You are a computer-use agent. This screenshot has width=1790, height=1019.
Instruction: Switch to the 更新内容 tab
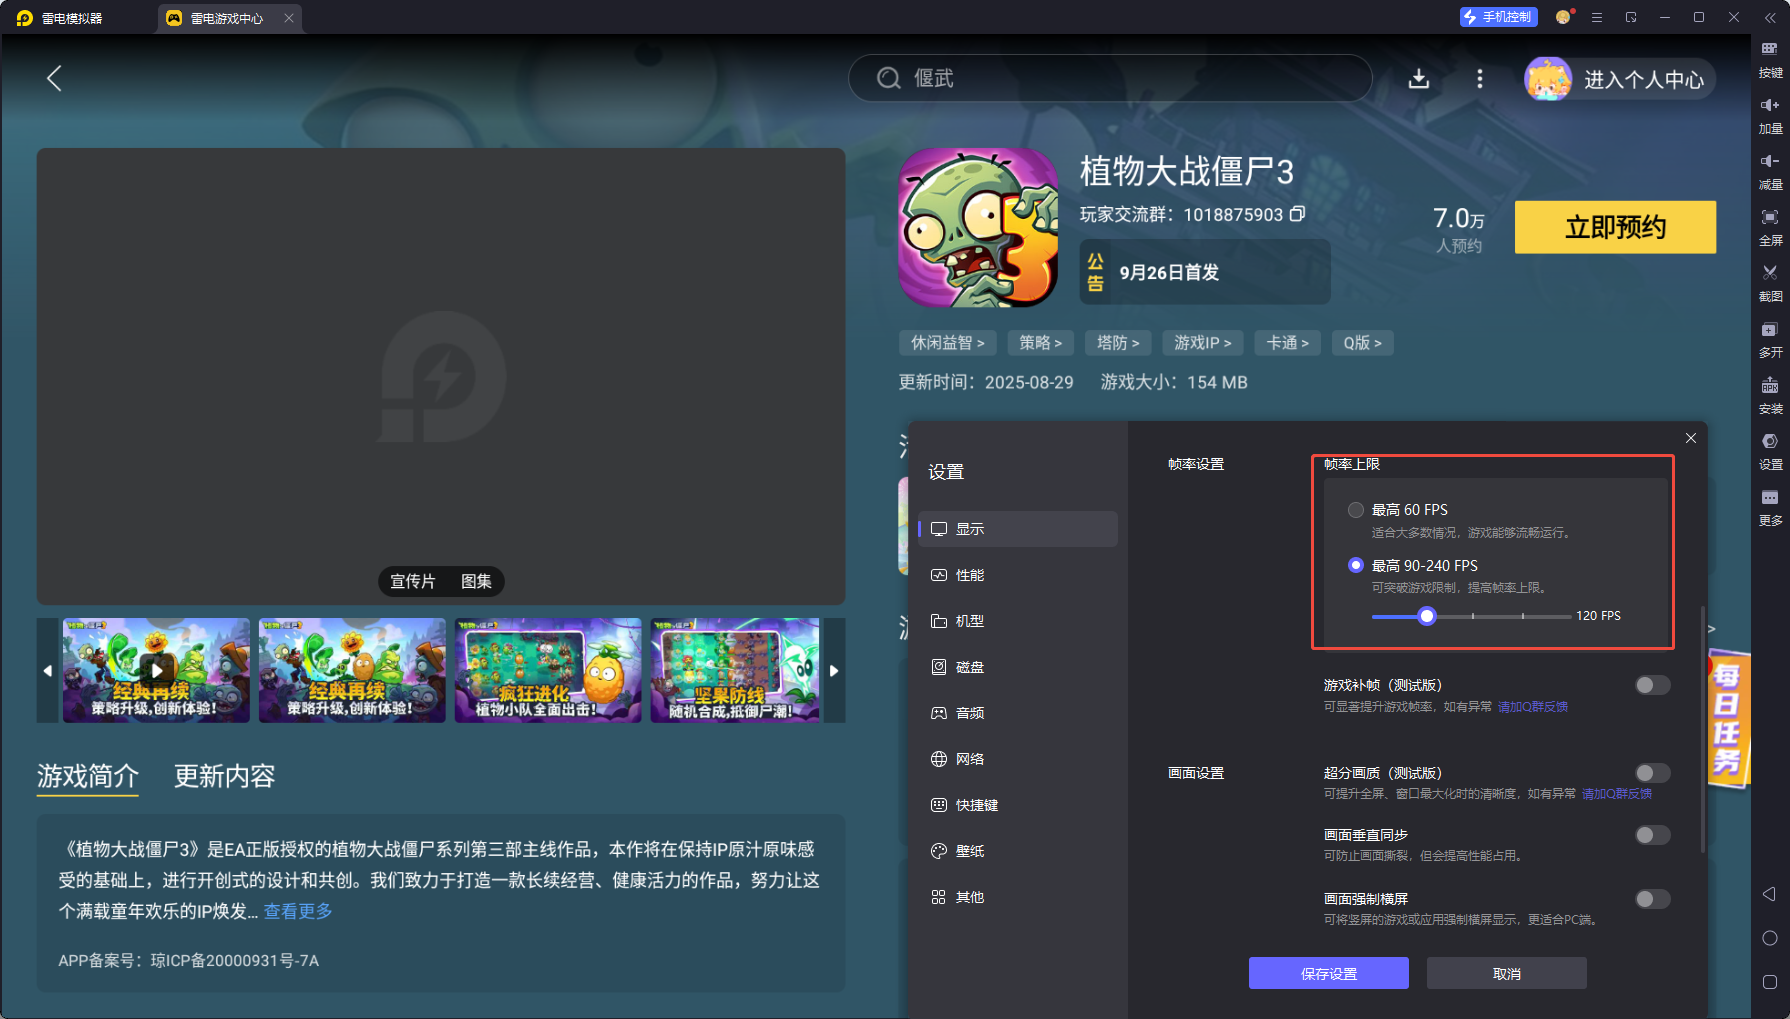coord(225,776)
